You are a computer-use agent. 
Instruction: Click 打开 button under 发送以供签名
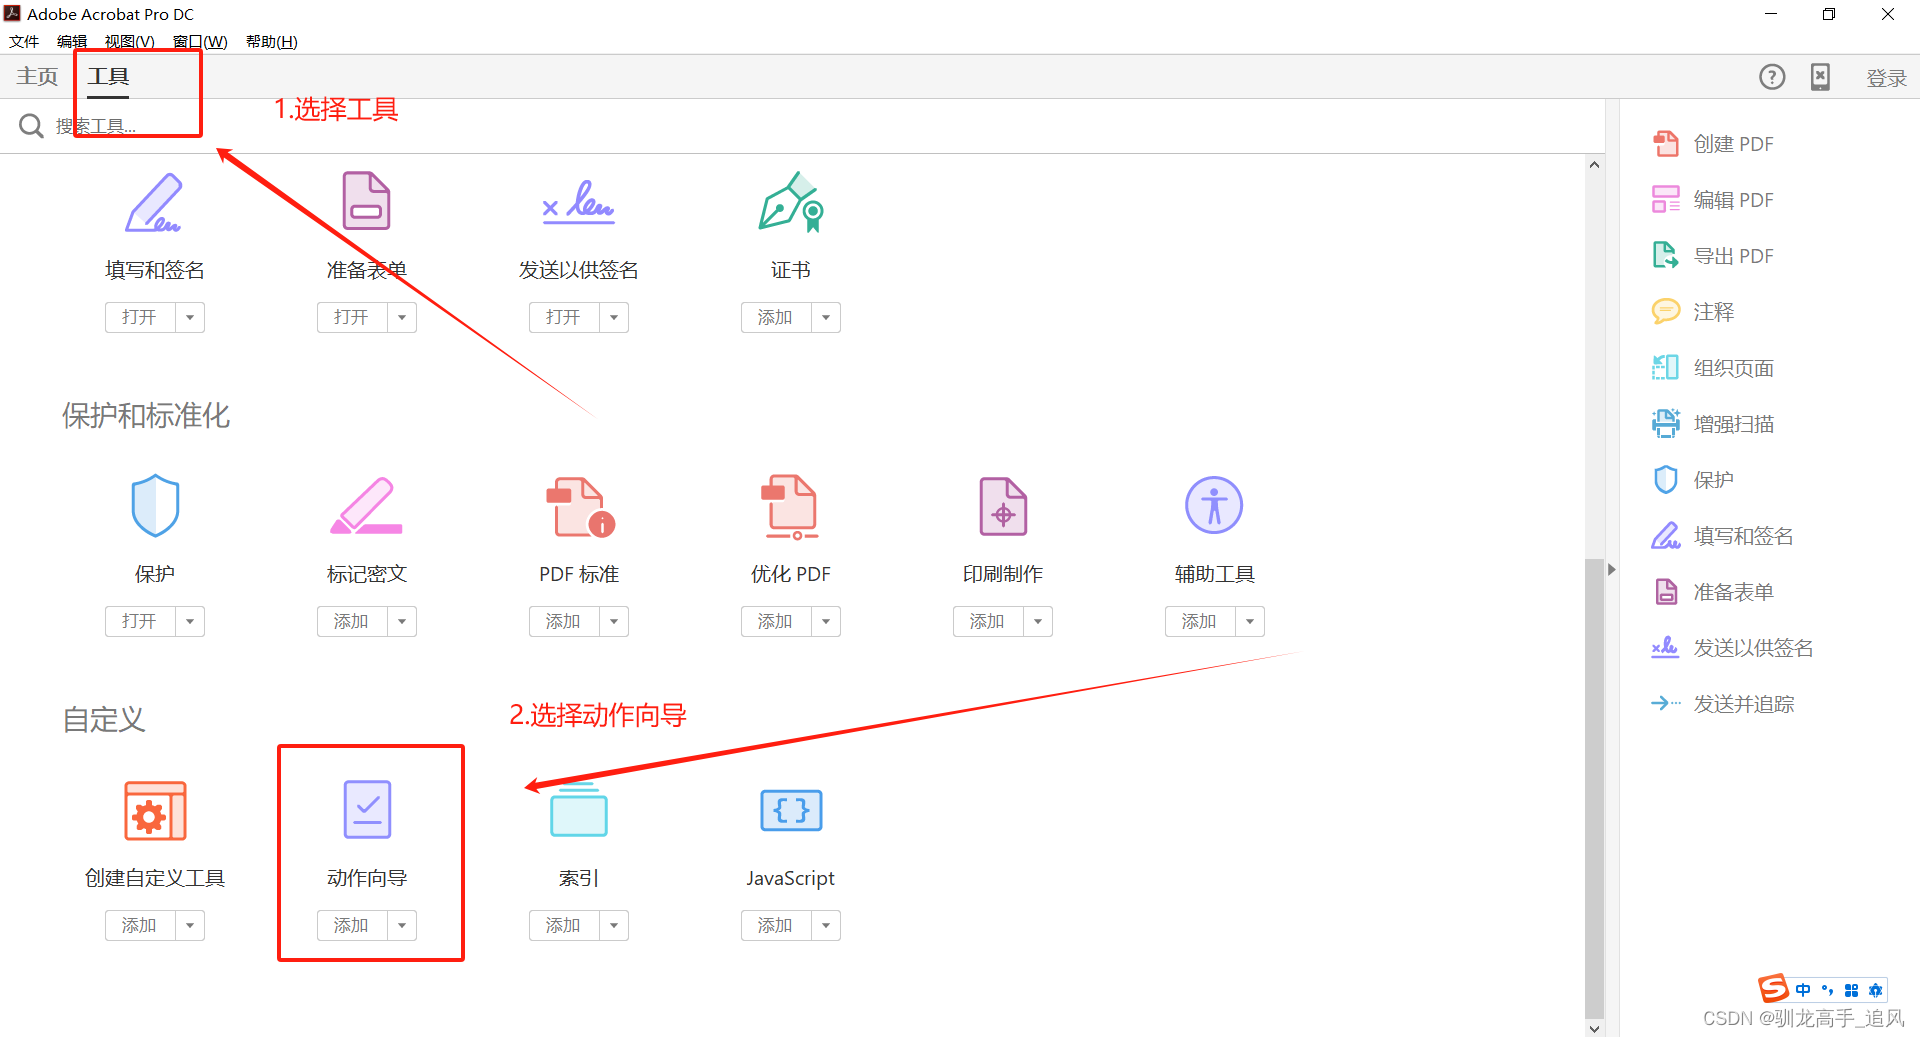pos(564,318)
